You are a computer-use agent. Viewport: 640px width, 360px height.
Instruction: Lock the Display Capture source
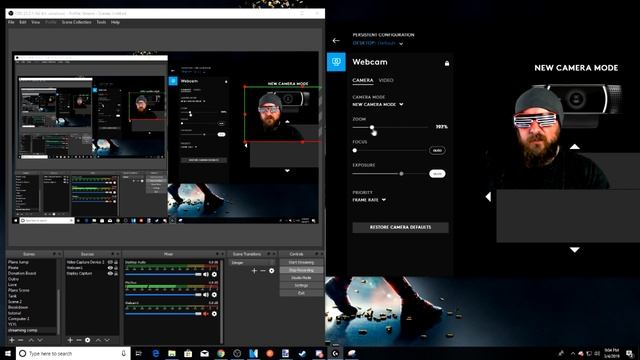coord(116,273)
